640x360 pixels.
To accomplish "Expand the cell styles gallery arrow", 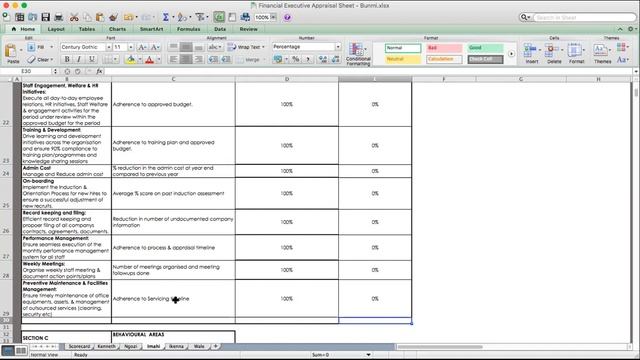I will [x=511, y=54].
